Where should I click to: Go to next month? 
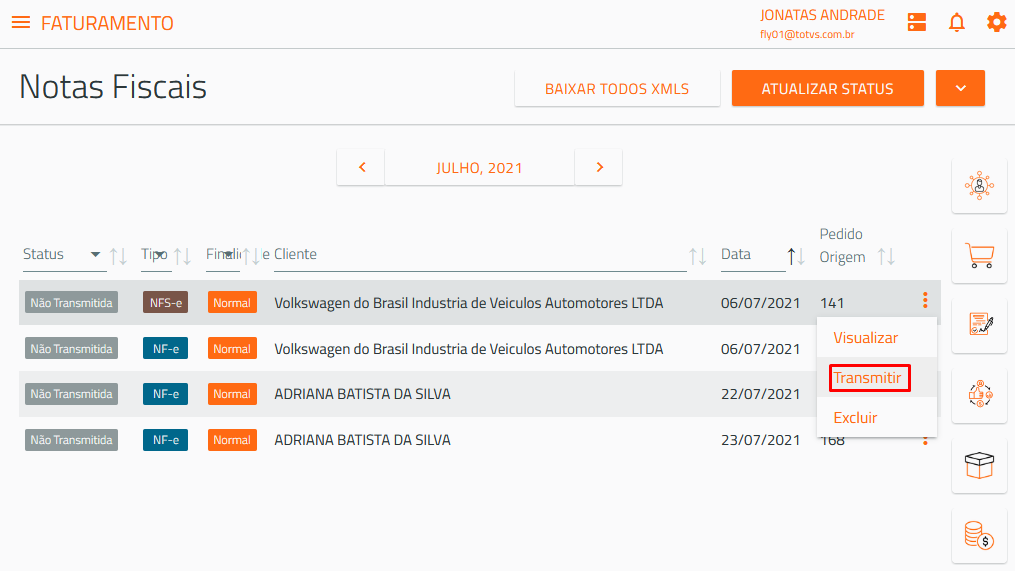point(599,167)
